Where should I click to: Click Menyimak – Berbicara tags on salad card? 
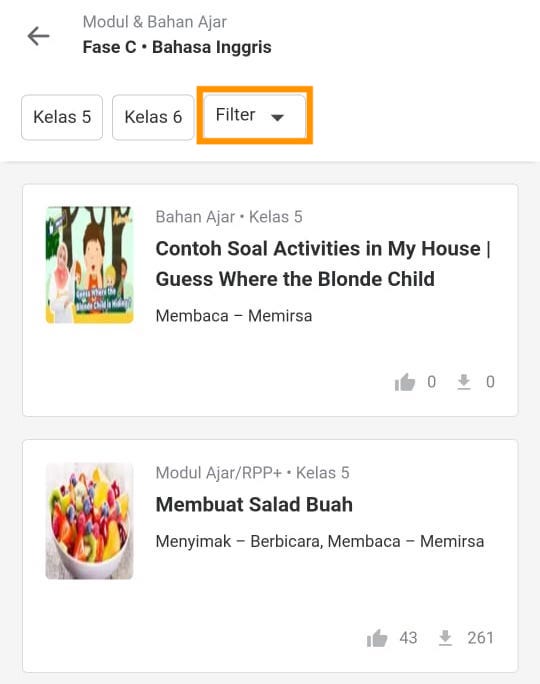click(239, 541)
